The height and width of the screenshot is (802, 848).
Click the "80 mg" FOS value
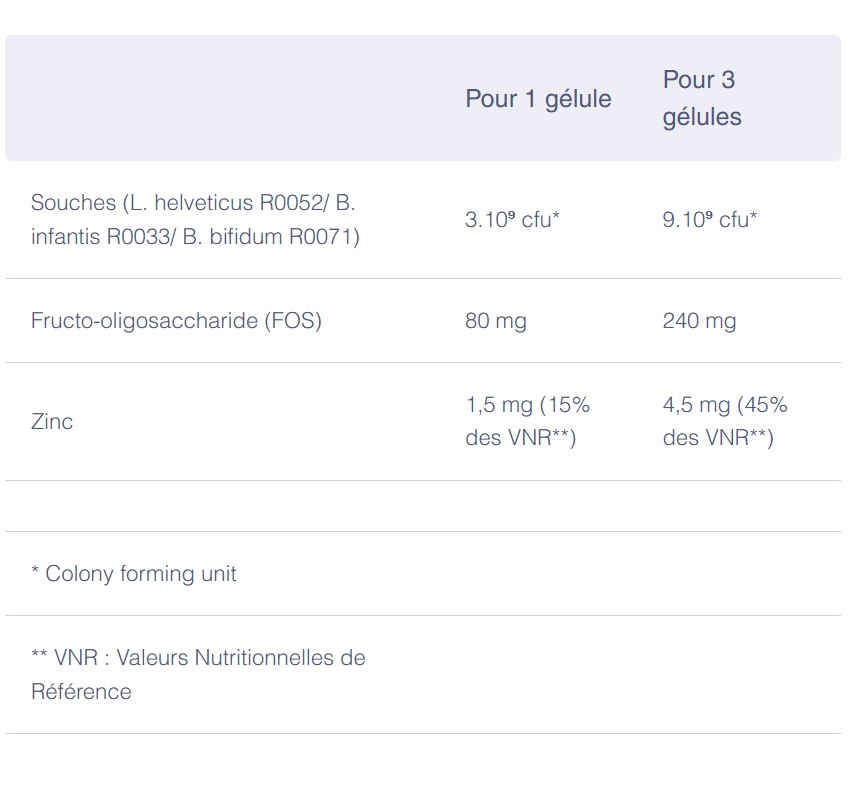coord(495,321)
